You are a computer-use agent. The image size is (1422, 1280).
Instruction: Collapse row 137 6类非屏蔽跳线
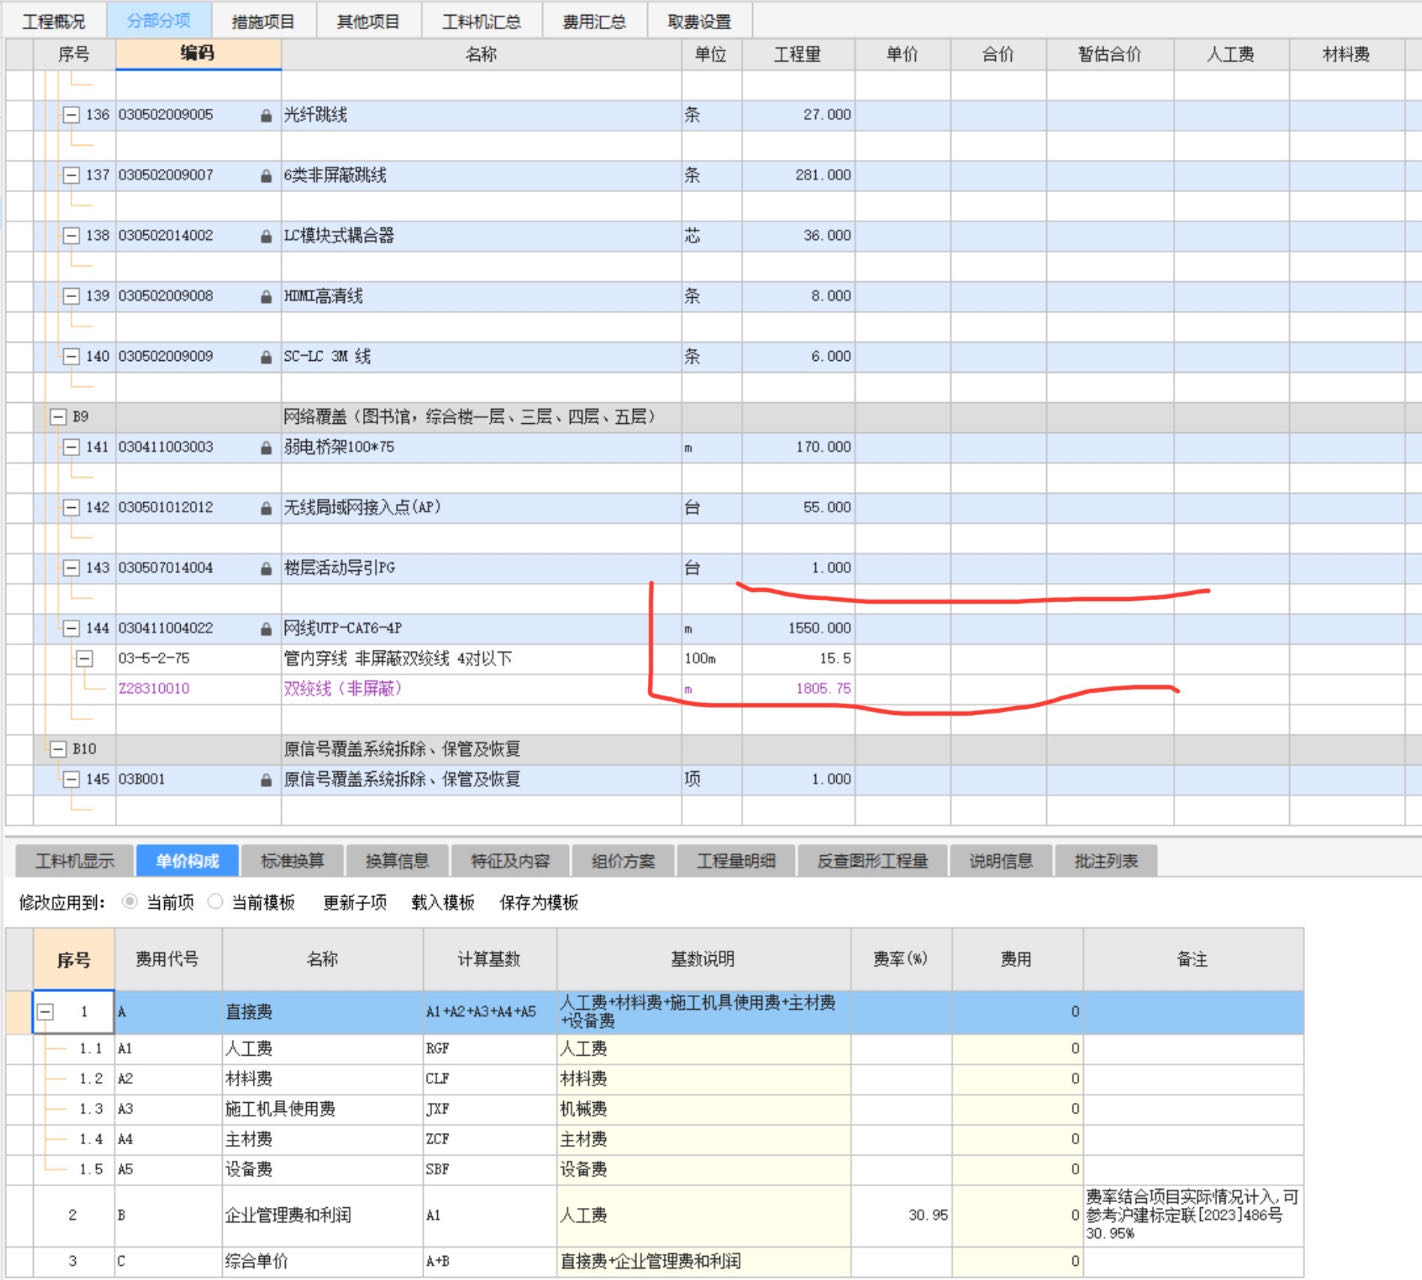[x=71, y=175]
